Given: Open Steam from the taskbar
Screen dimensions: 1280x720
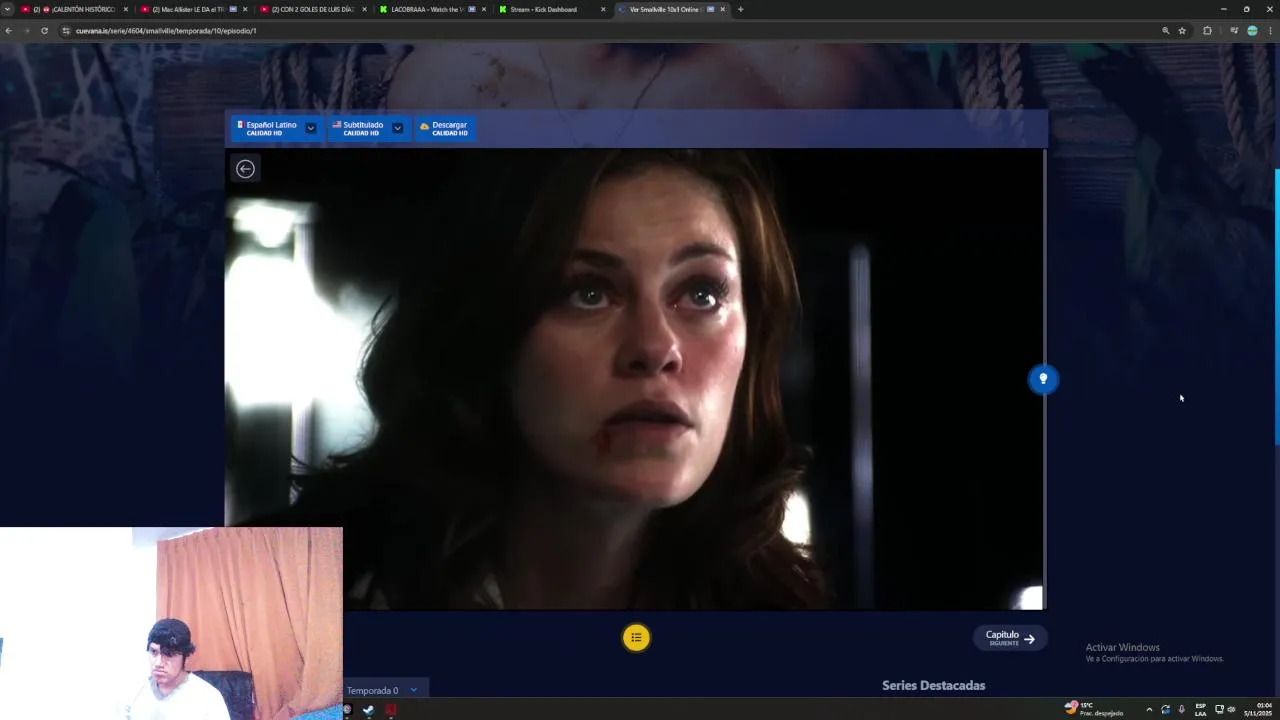Looking at the screenshot, I should click(x=368, y=710).
